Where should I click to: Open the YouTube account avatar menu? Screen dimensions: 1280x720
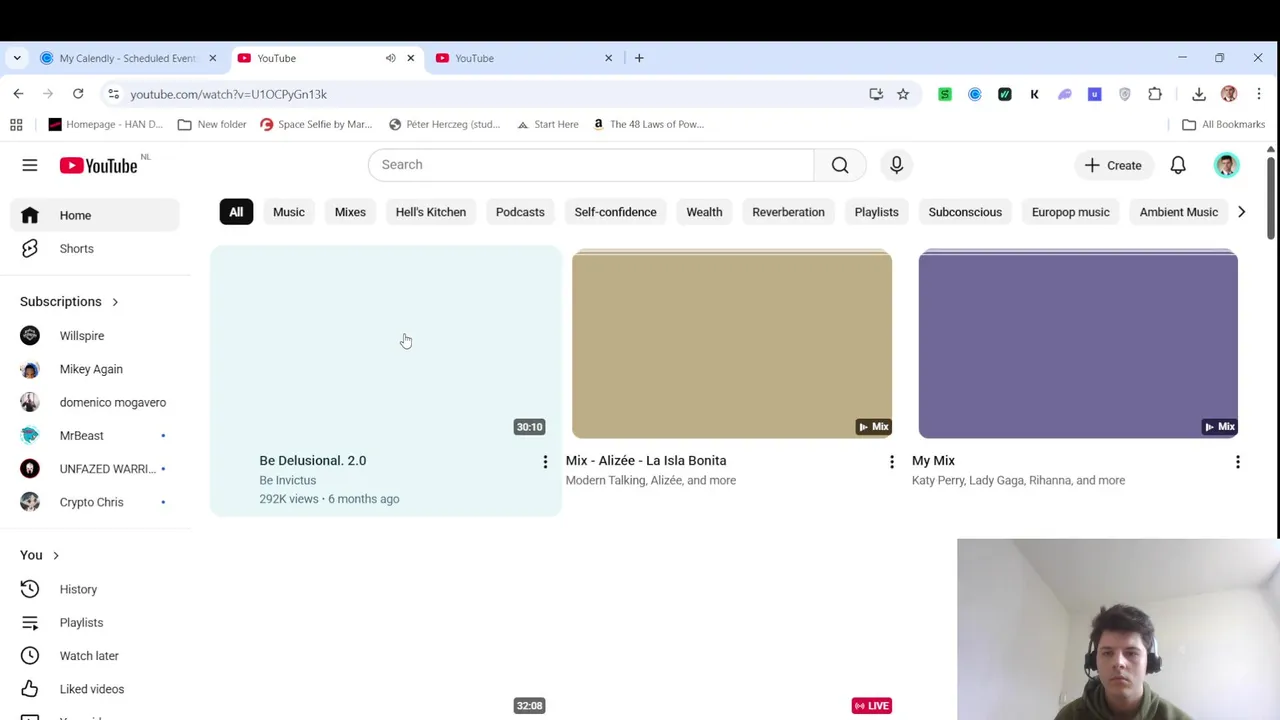[1227, 165]
